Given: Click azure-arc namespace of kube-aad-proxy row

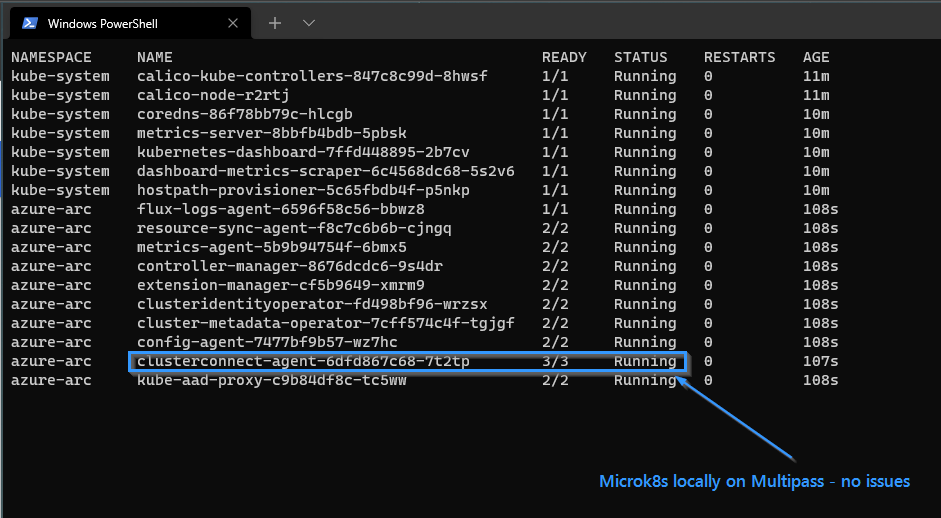Looking at the screenshot, I should pyautogui.click(x=51, y=381).
